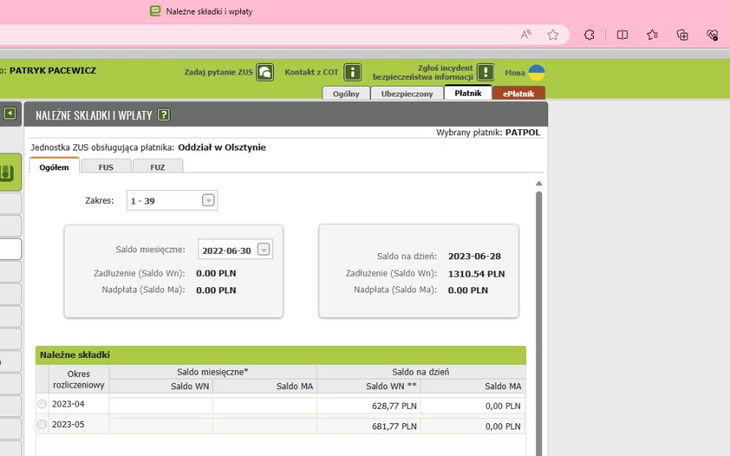The width and height of the screenshot is (730, 456).
Task: Add page to favorites with star icon
Action: coord(553,35)
